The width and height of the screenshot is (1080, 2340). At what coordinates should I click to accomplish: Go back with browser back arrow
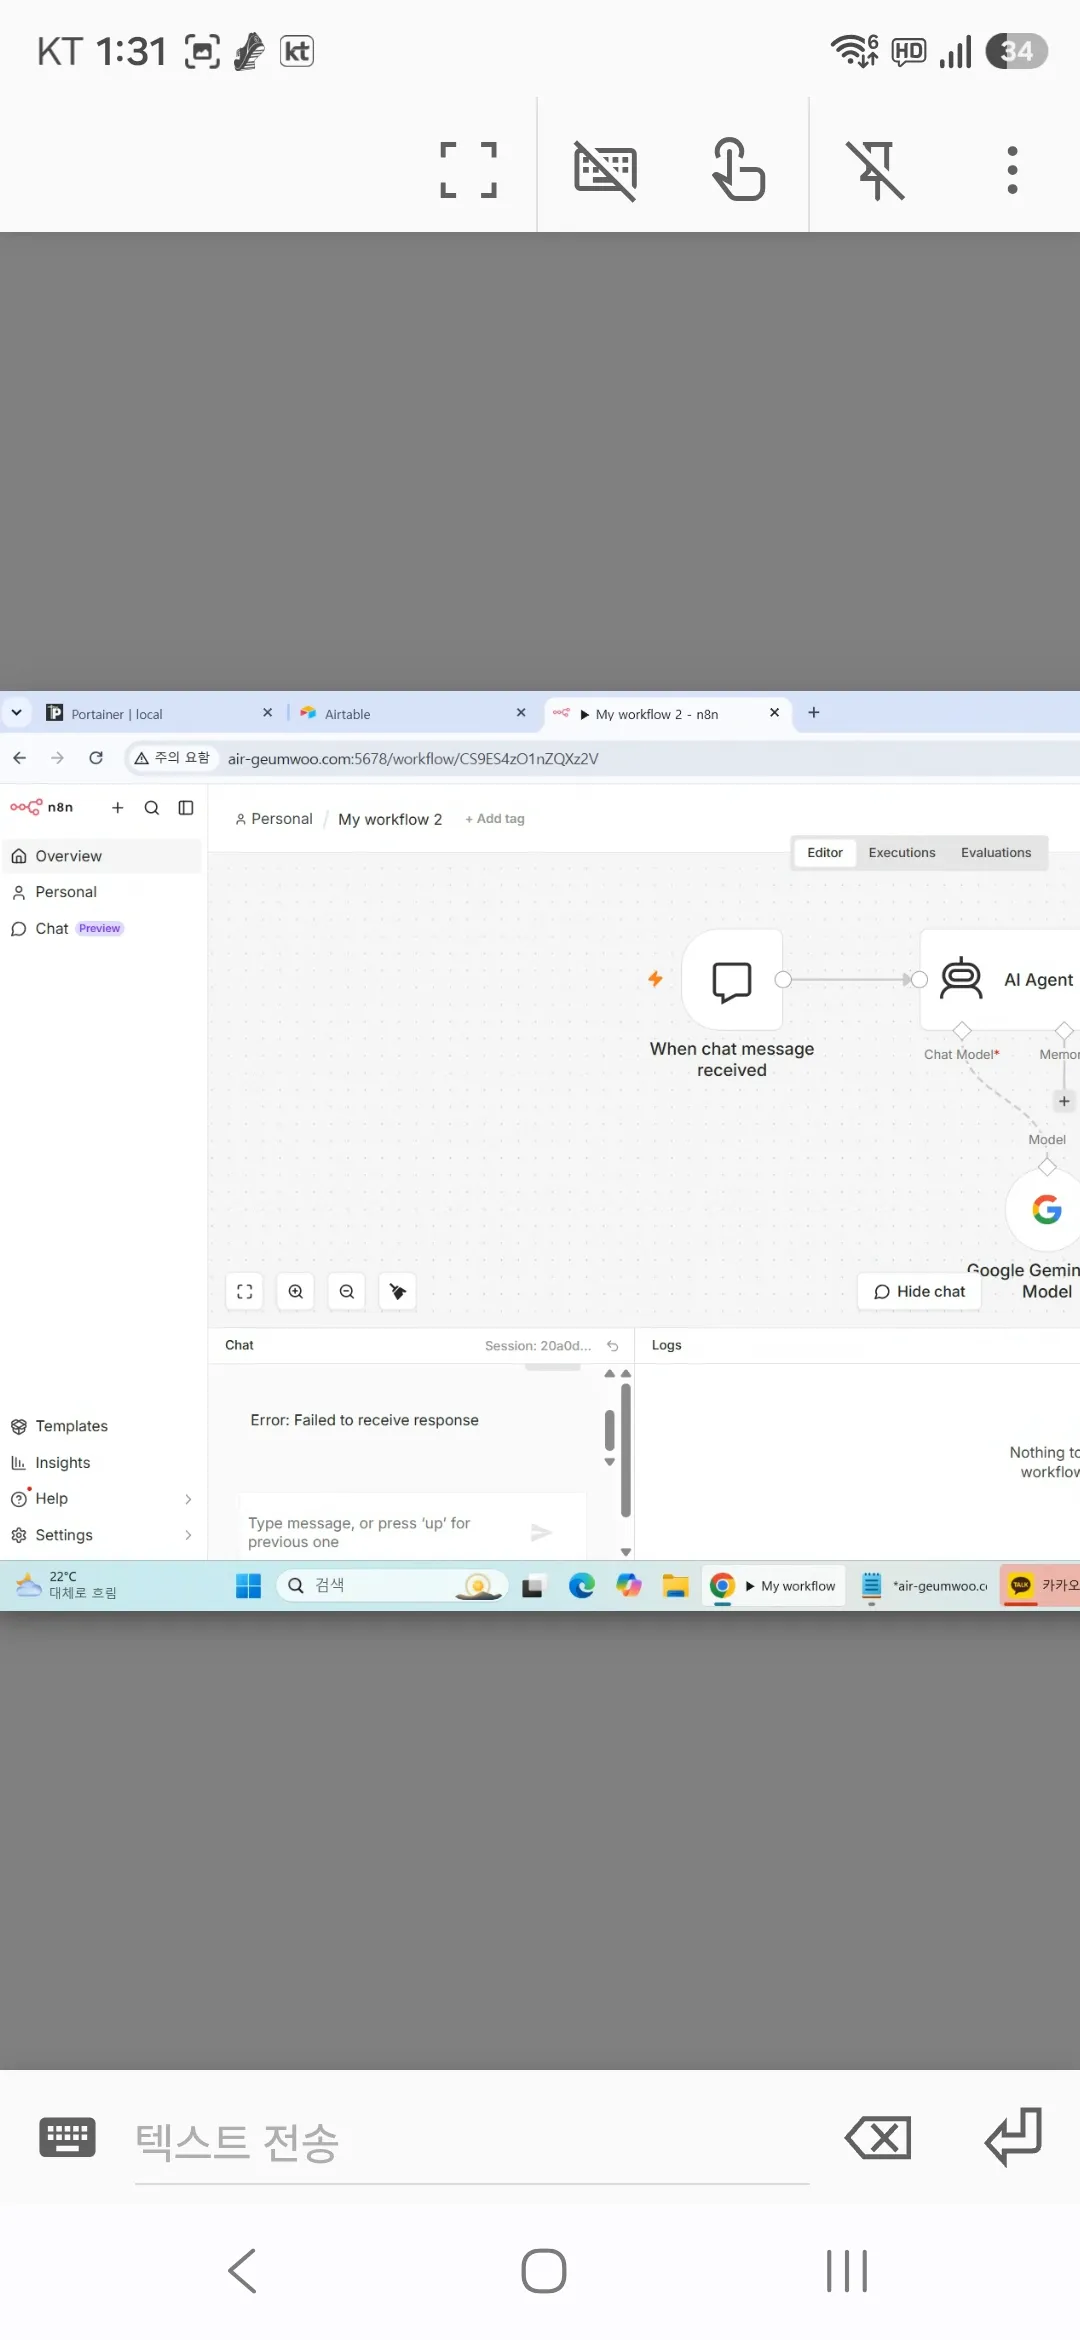point(19,758)
